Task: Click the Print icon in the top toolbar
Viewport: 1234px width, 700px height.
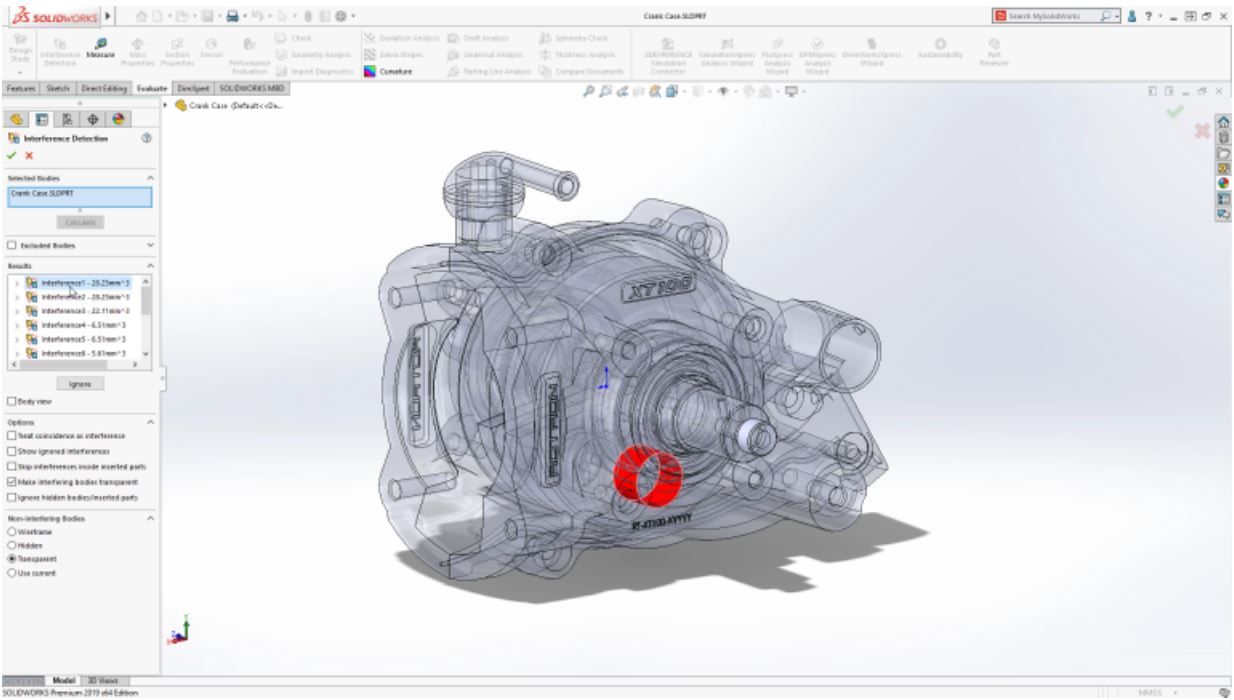Action: pyautogui.click(x=232, y=16)
